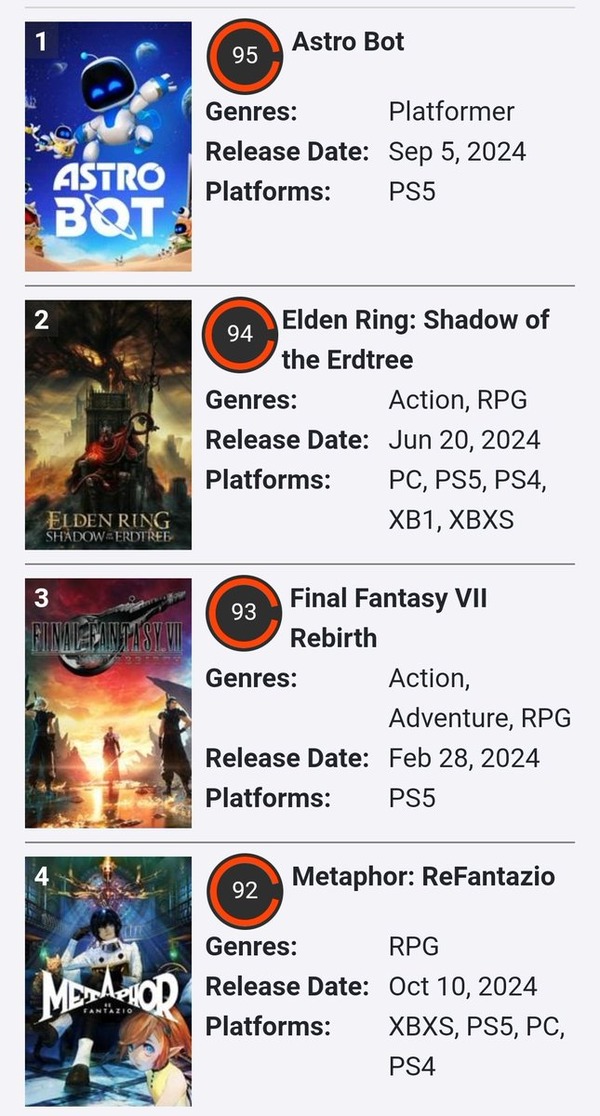The image size is (600, 1116).
Task: Open the Final Fantasy VII Rebirth cover image
Action: (x=108, y=703)
